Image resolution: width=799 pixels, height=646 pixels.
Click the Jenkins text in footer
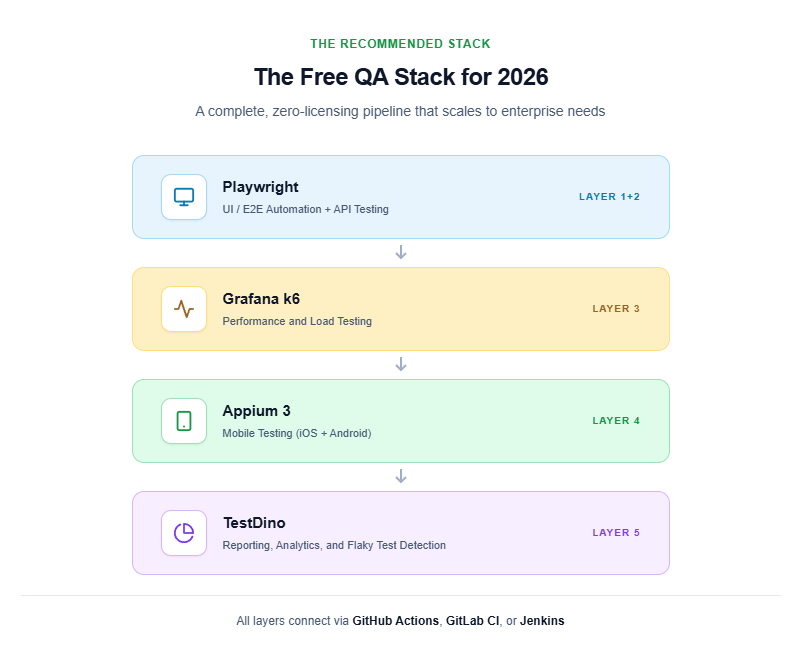pyautogui.click(x=542, y=621)
